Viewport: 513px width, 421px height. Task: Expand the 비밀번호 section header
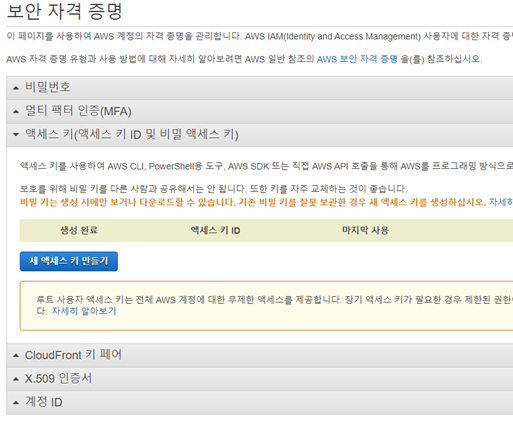[x=48, y=87]
